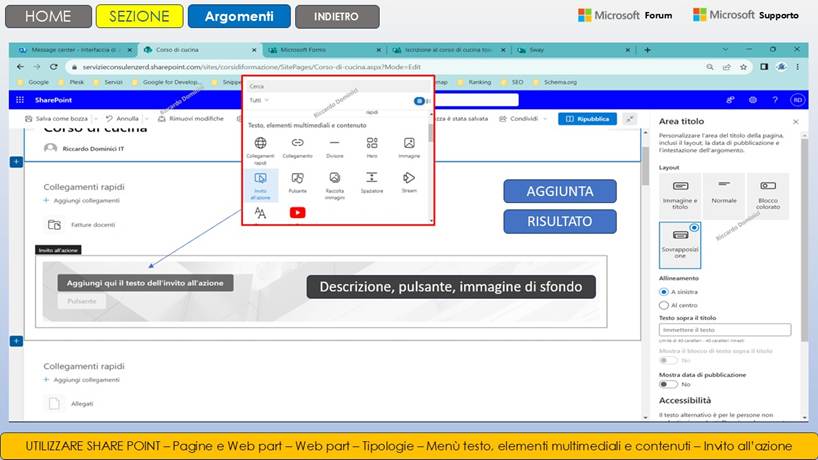Open the RD account avatar
This screenshot has height=460, width=818.
pos(797,100)
